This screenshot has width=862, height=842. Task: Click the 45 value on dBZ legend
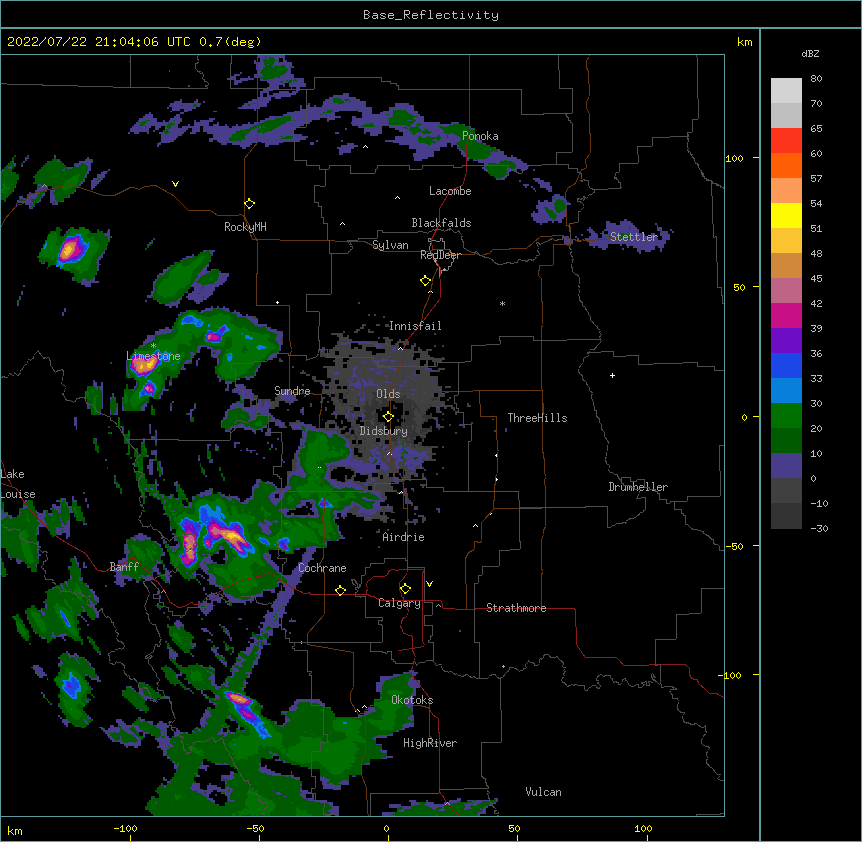(816, 279)
